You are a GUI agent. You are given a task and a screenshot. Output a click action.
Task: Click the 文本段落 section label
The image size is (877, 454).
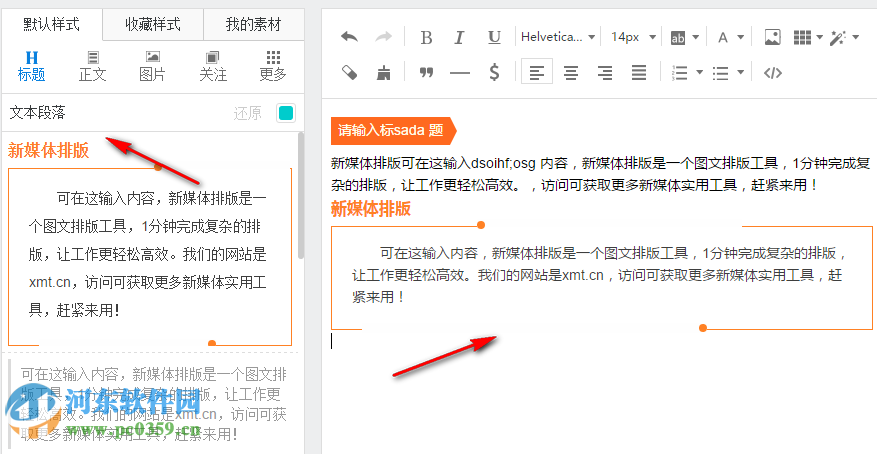click(x=37, y=113)
